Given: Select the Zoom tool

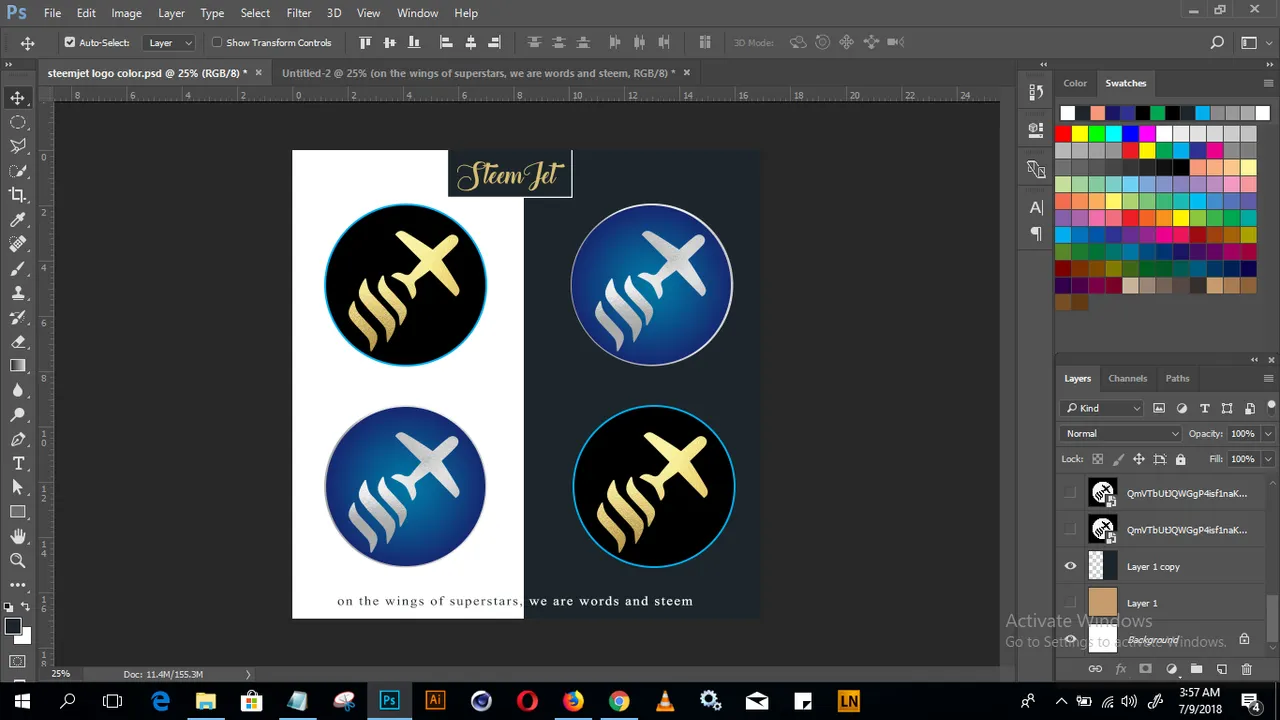Looking at the screenshot, I should pos(18,561).
